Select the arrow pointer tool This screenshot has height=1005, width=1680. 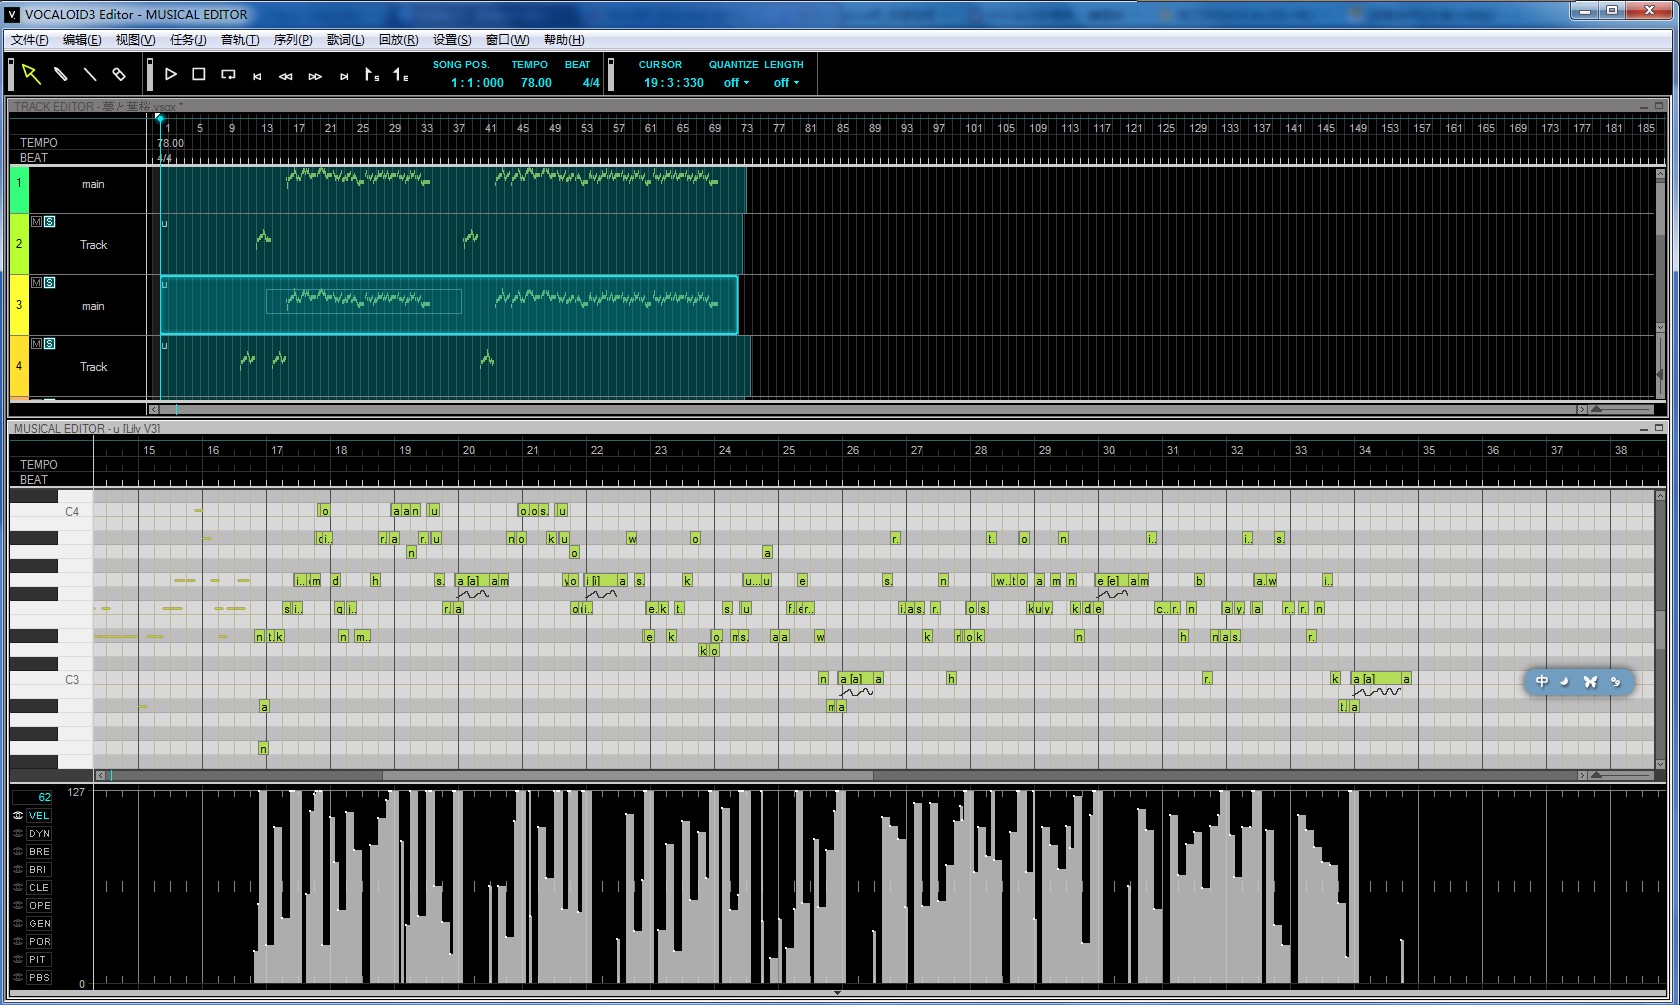pyautogui.click(x=31, y=74)
